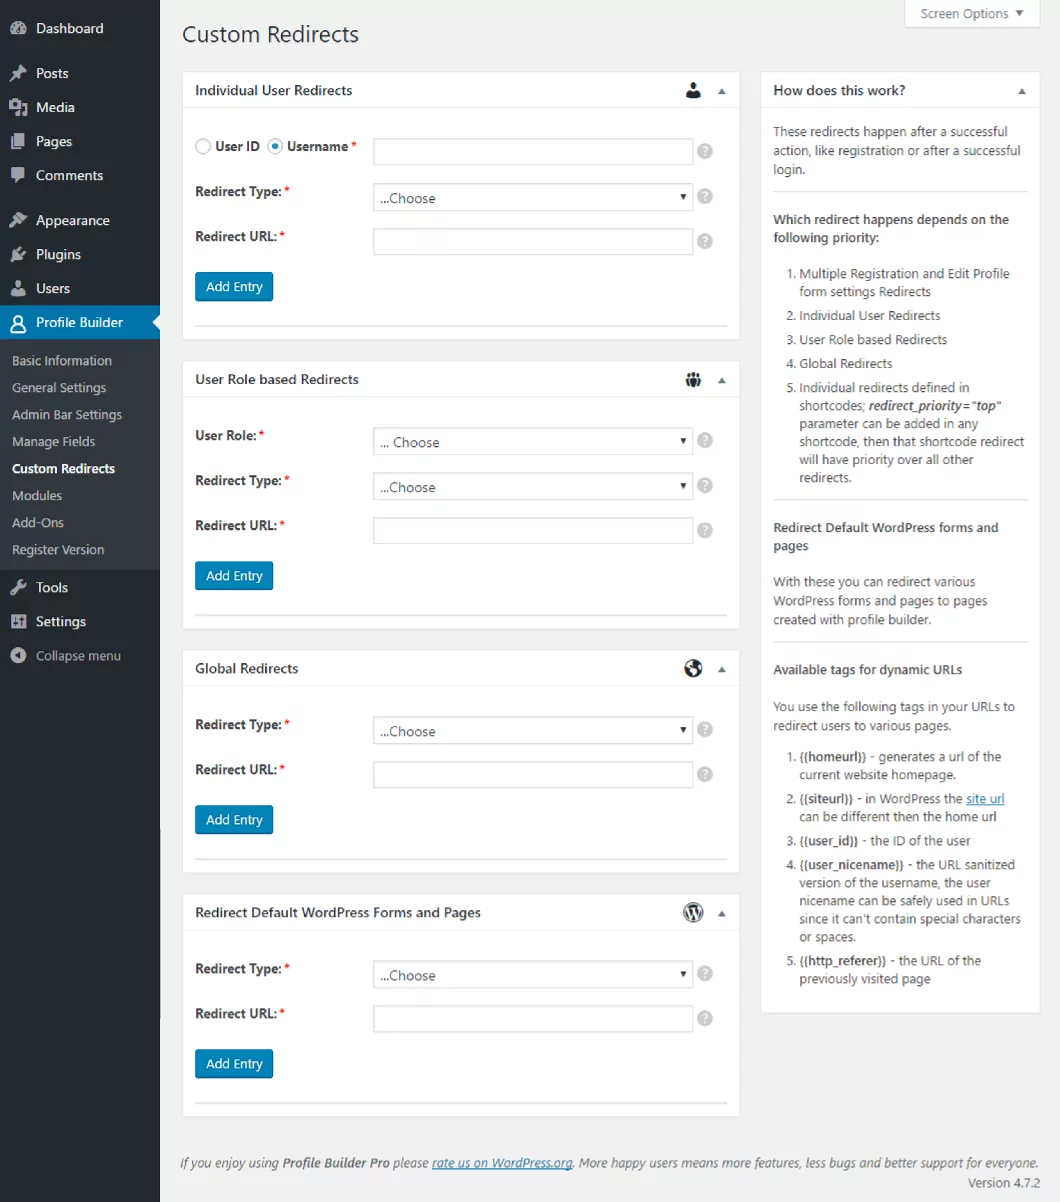Image resolution: width=1060 pixels, height=1202 pixels.
Task: Open Redirect Type dropdown in User Role based Redirects
Action: [x=533, y=486]
